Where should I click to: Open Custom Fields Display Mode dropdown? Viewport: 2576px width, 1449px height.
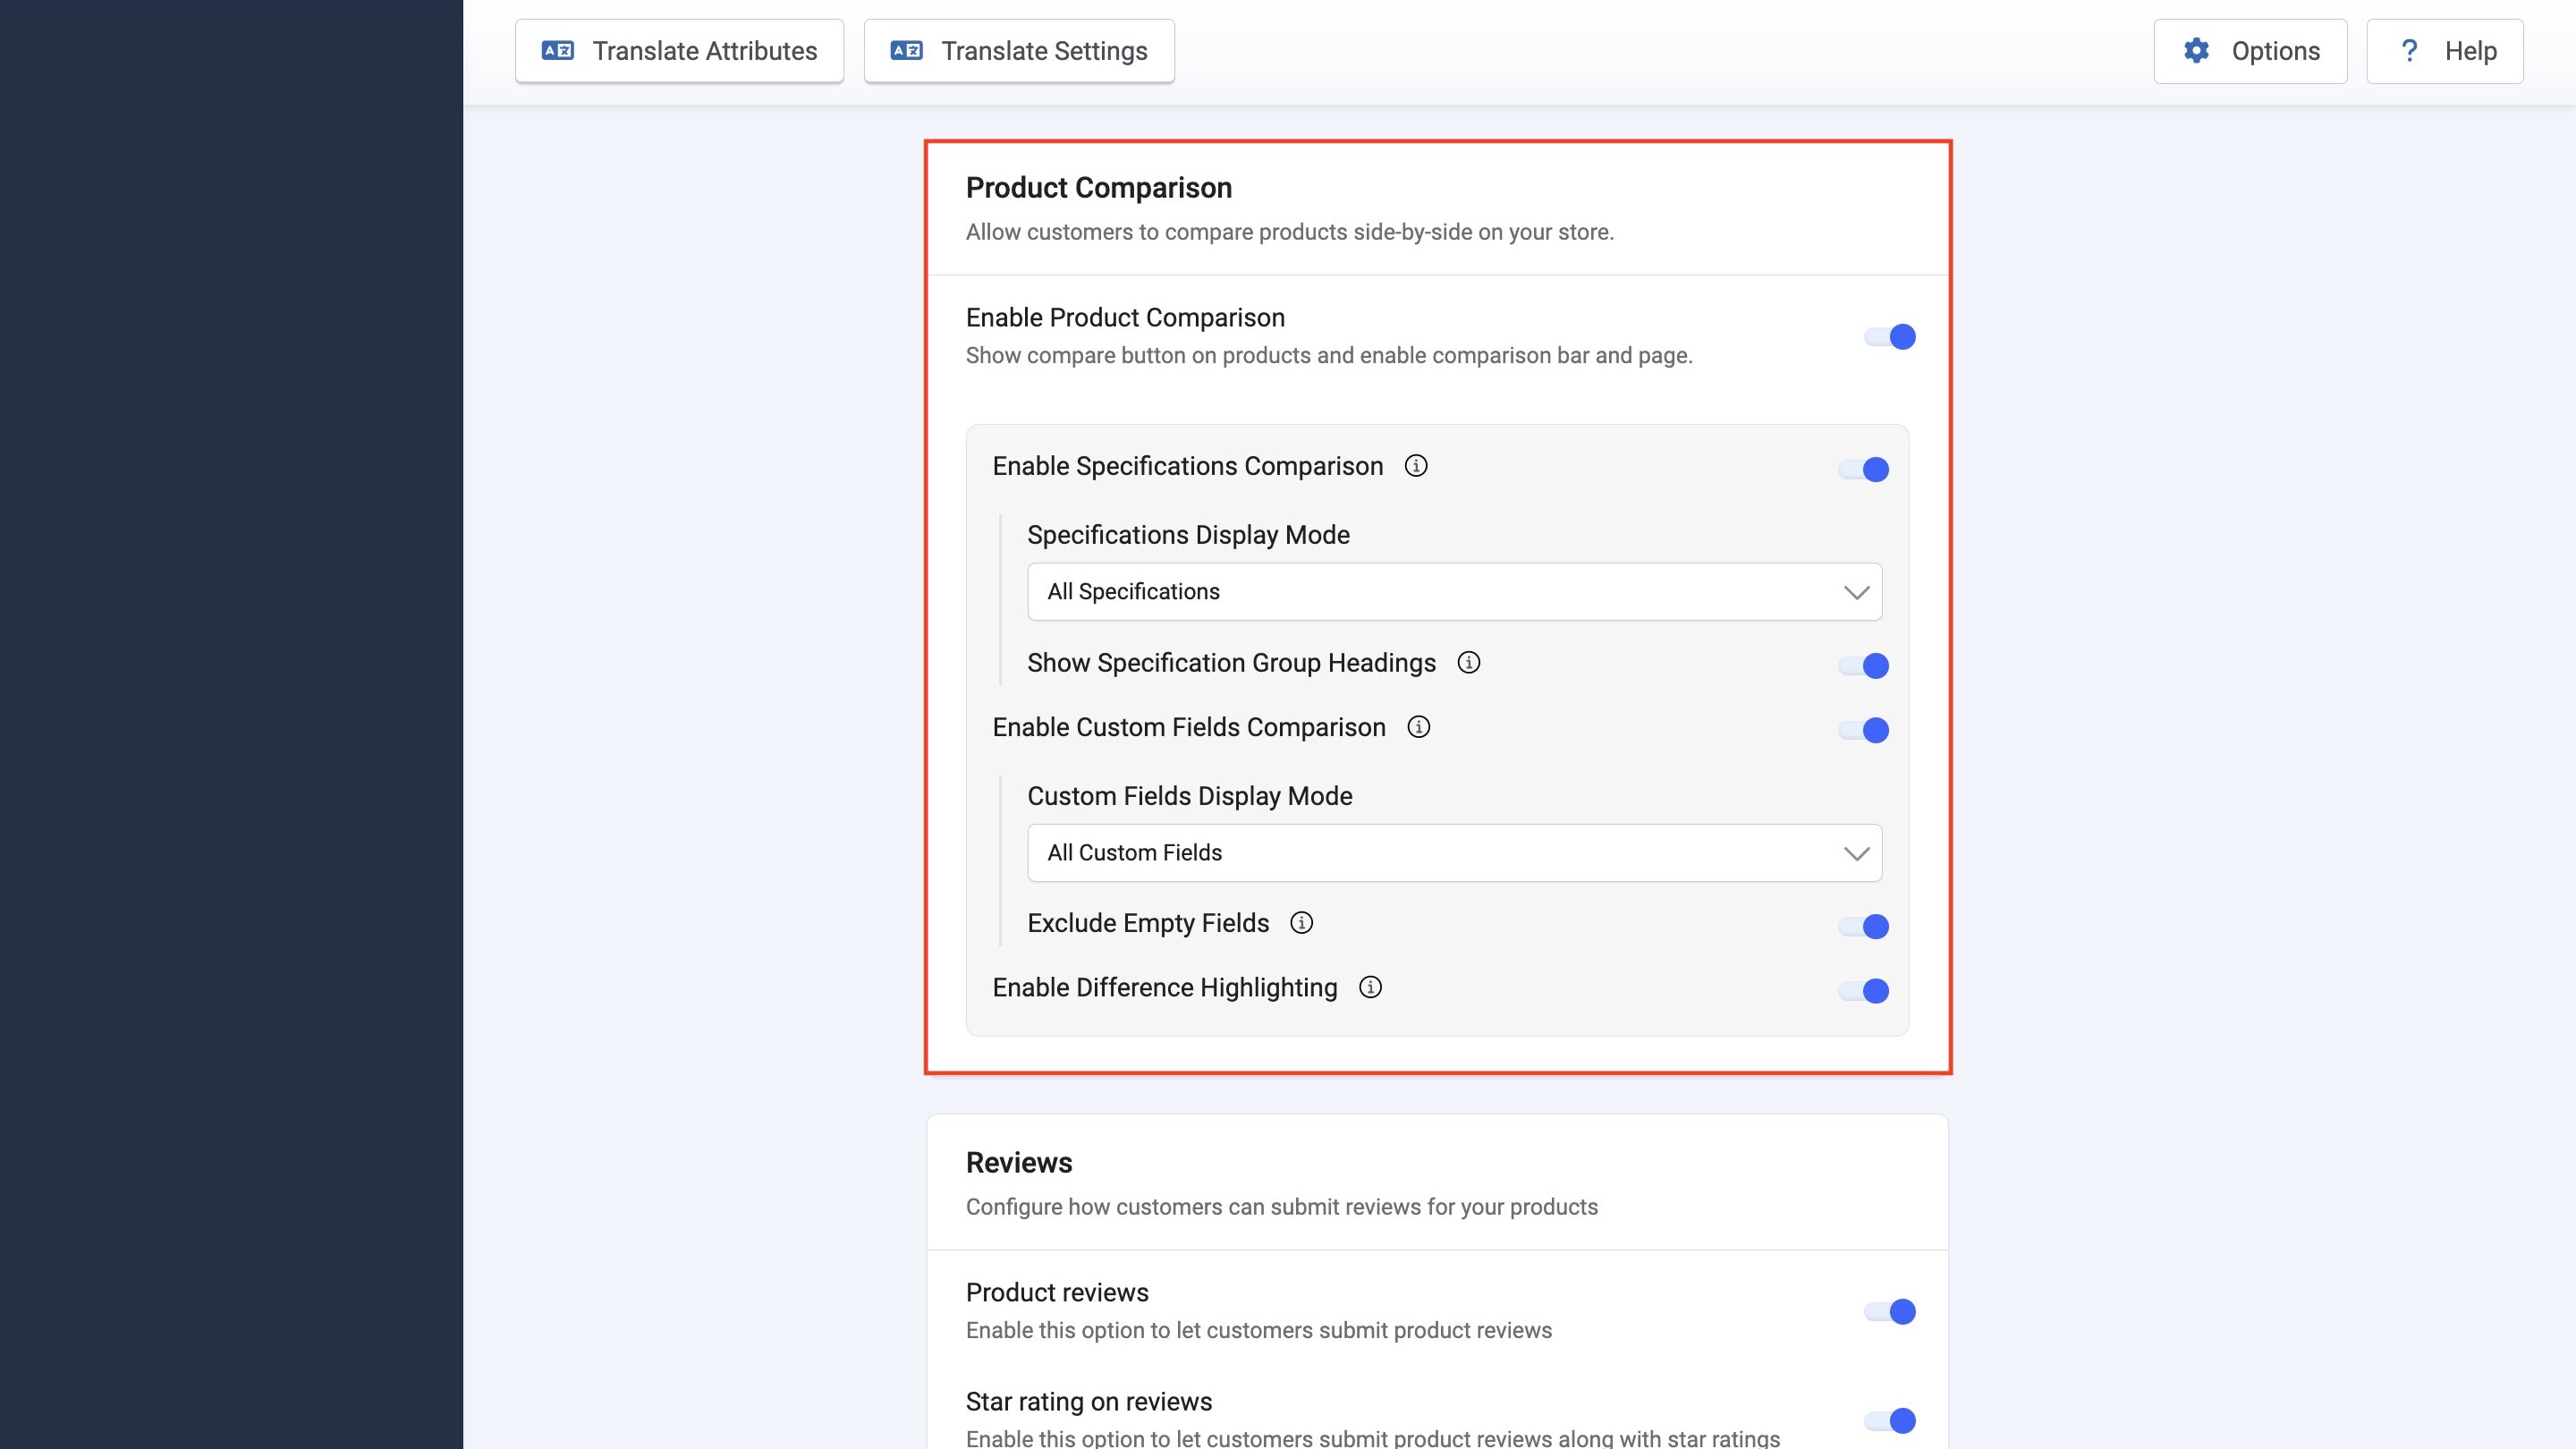click(1455, 853)
